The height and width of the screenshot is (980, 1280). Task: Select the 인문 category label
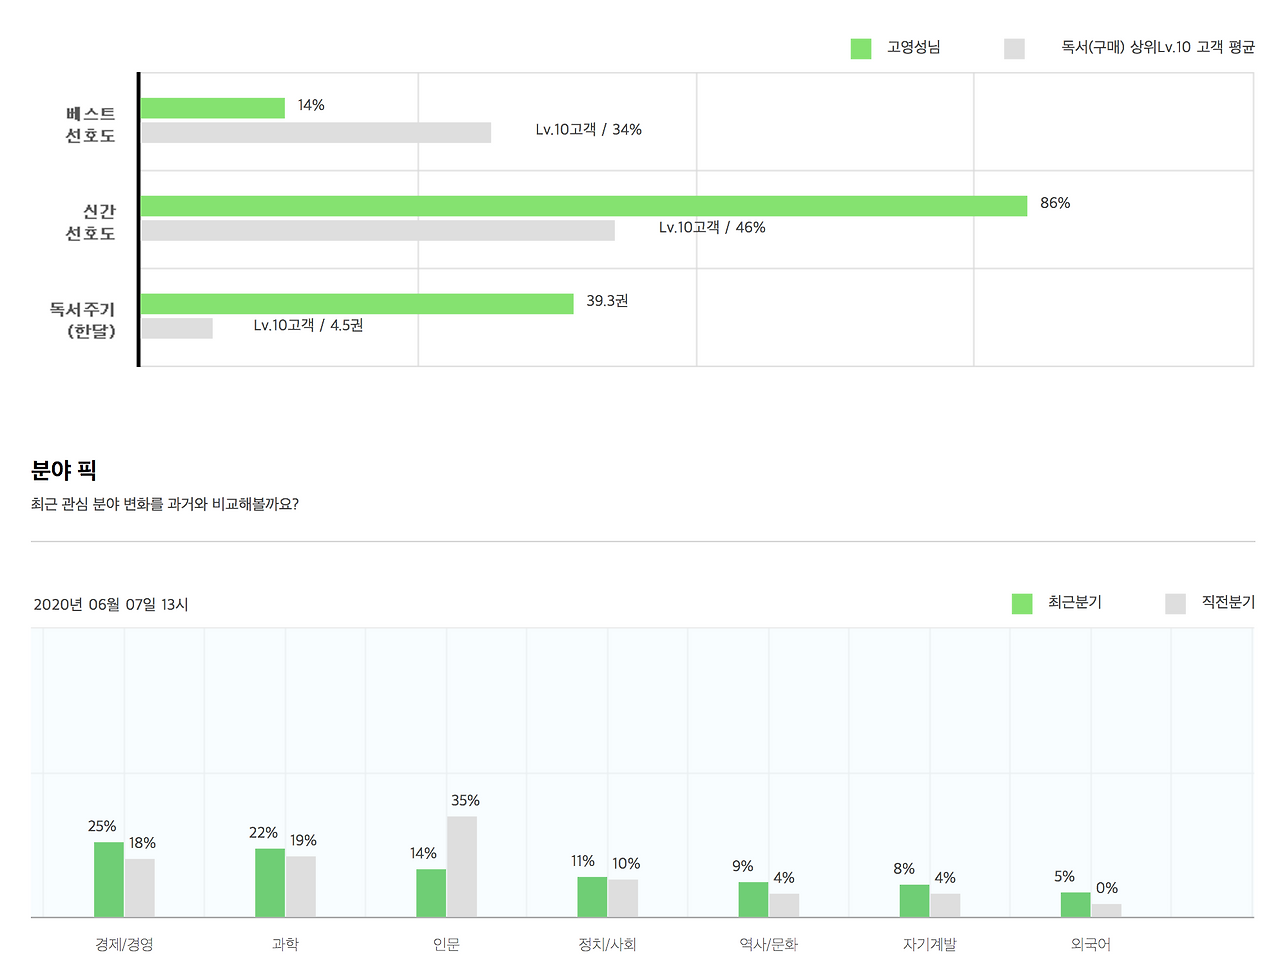click(446, 944)
